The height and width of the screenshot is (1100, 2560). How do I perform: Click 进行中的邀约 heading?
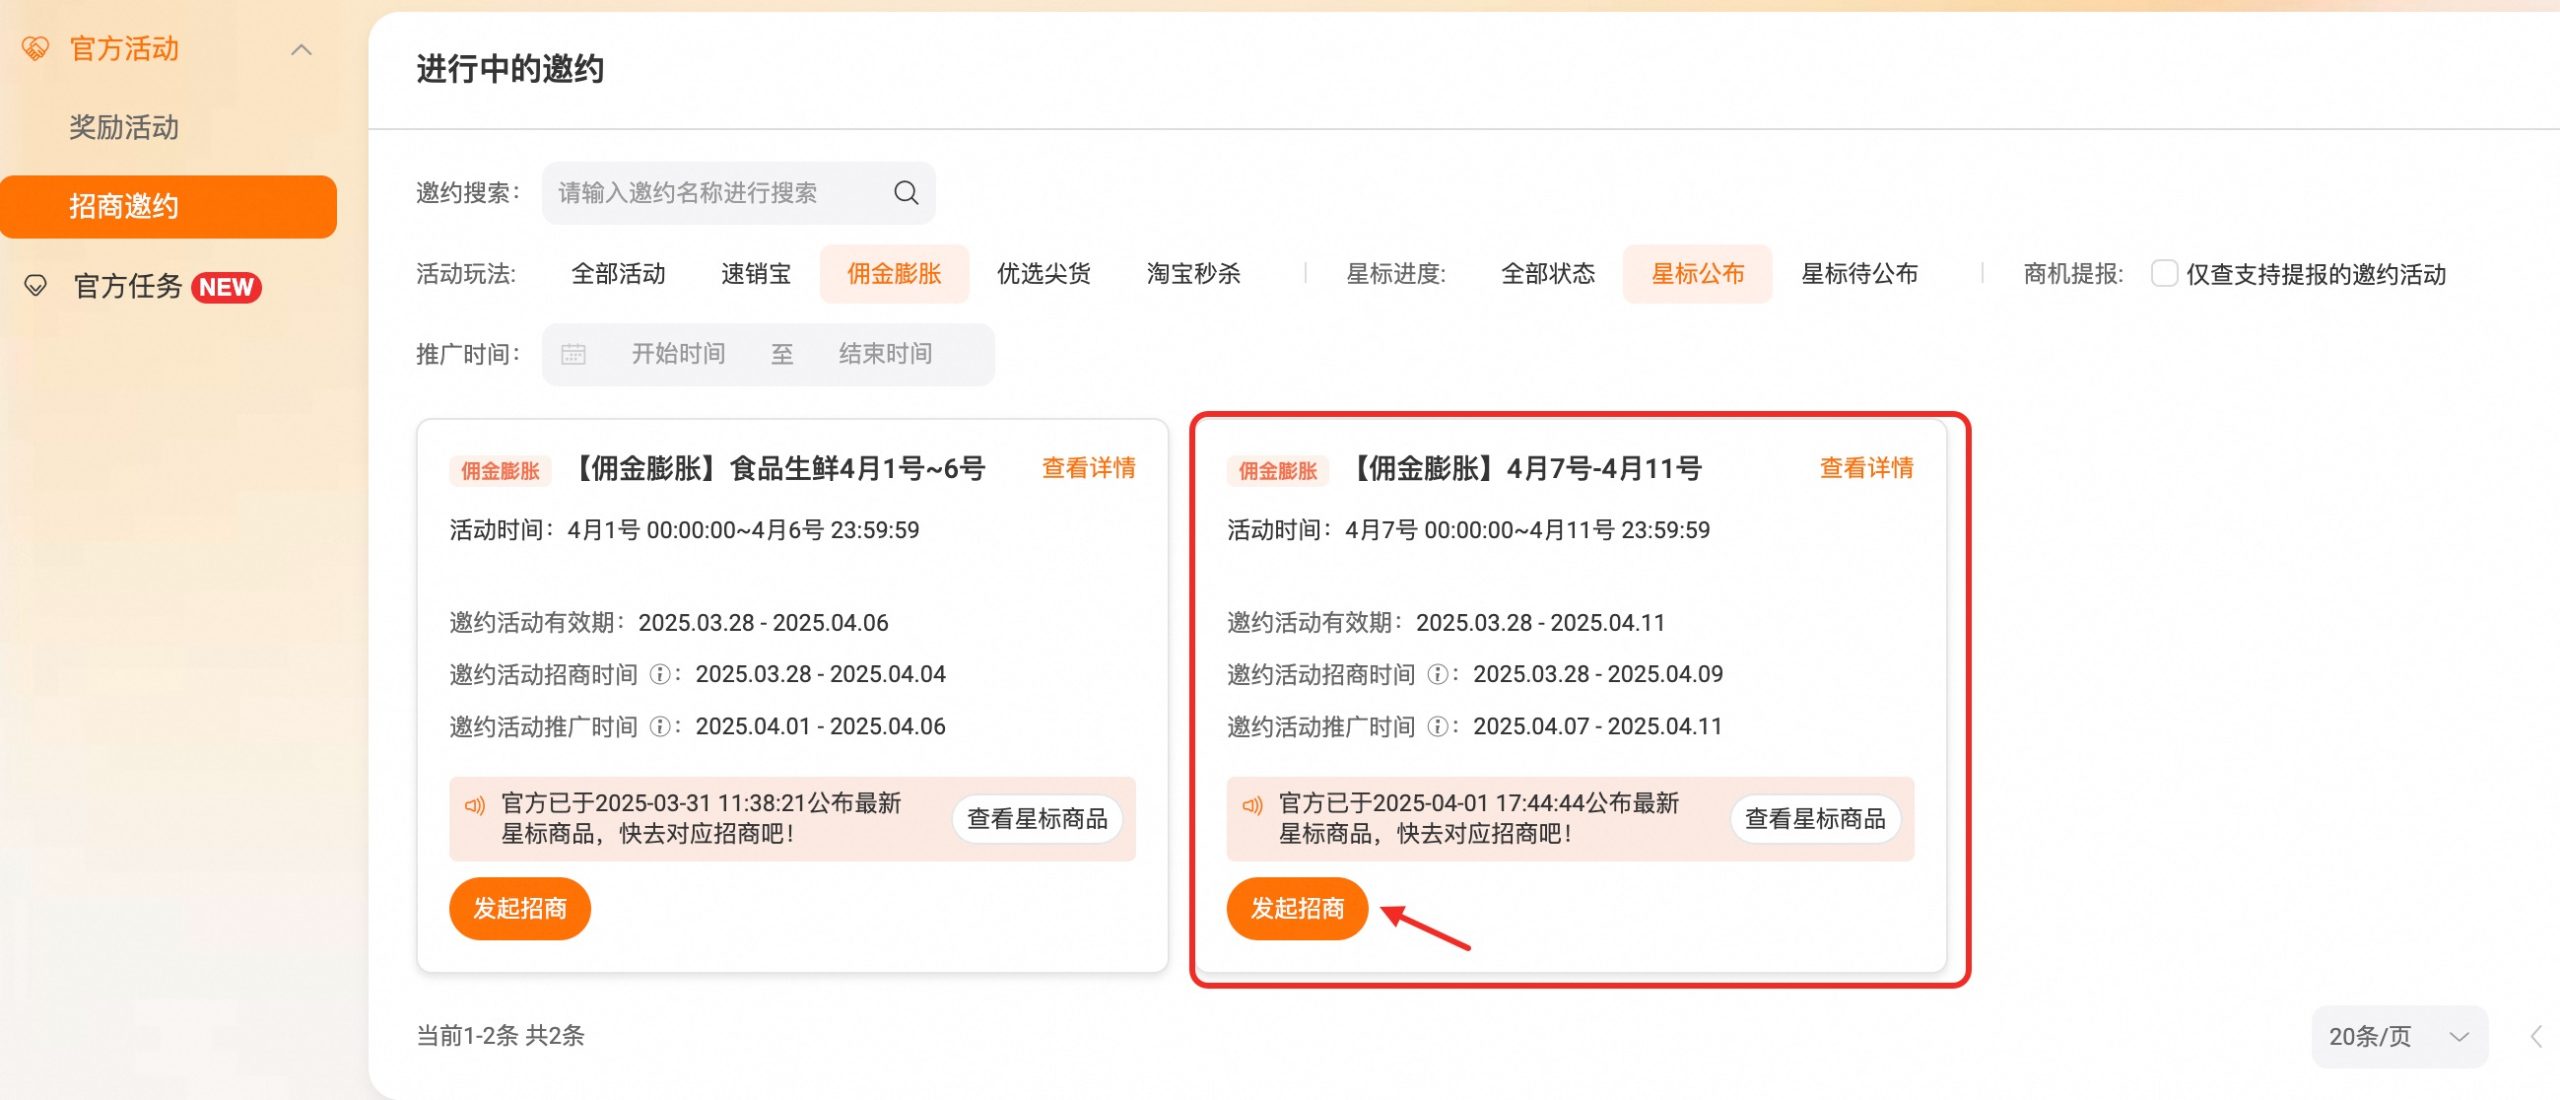click(x=510, y=69)
